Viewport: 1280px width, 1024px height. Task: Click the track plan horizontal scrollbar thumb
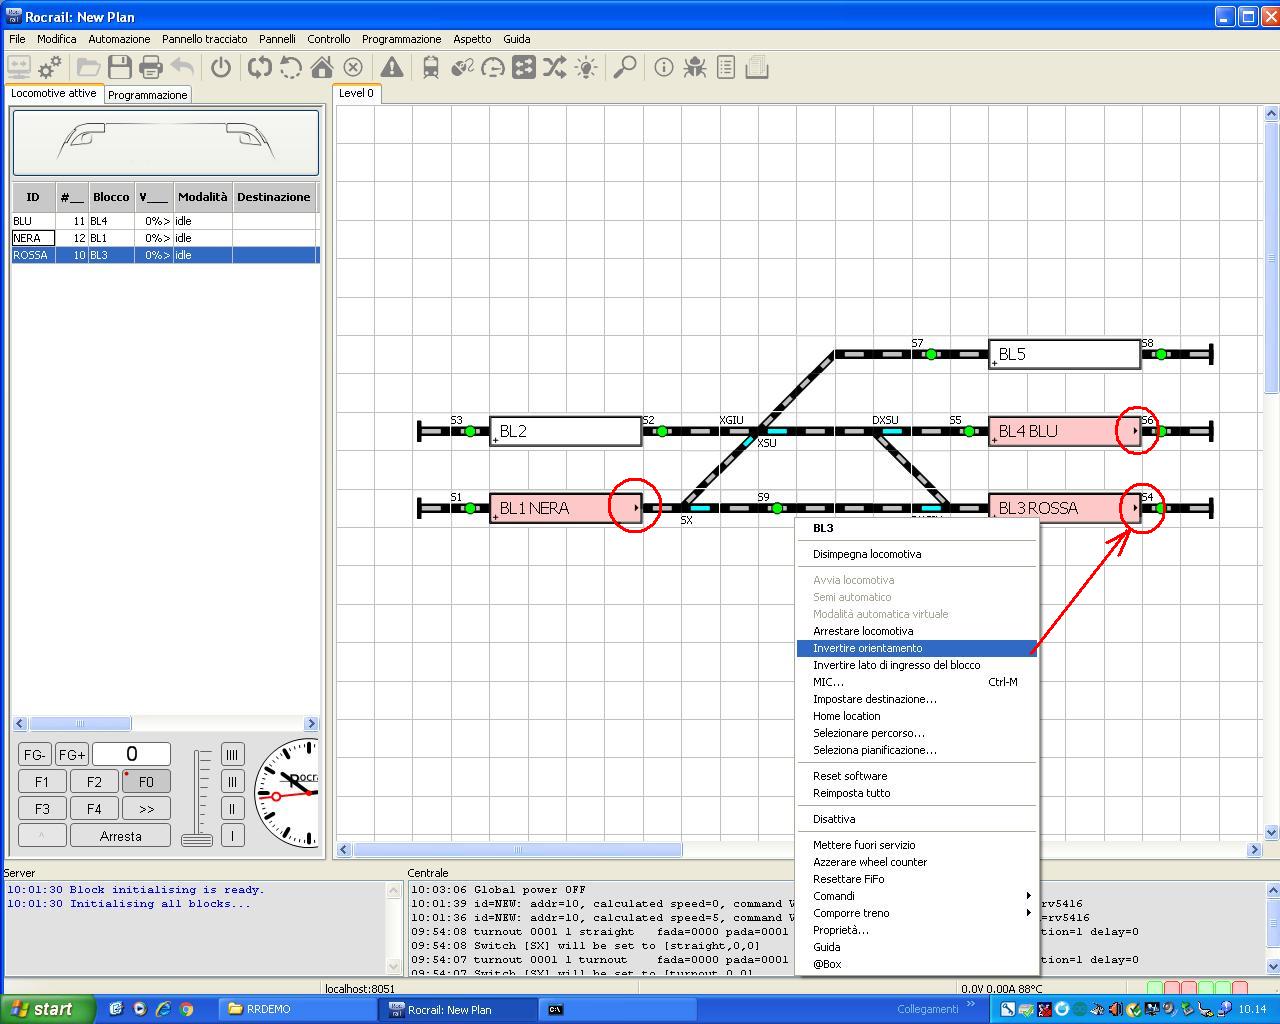coord(517,850)
